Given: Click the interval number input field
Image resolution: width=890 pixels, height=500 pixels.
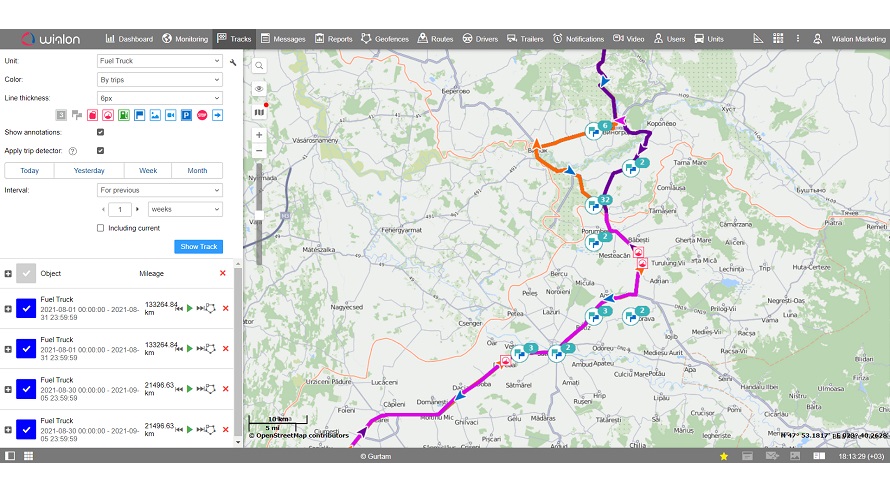Looking at the screenshot, I should pos(120,209).
